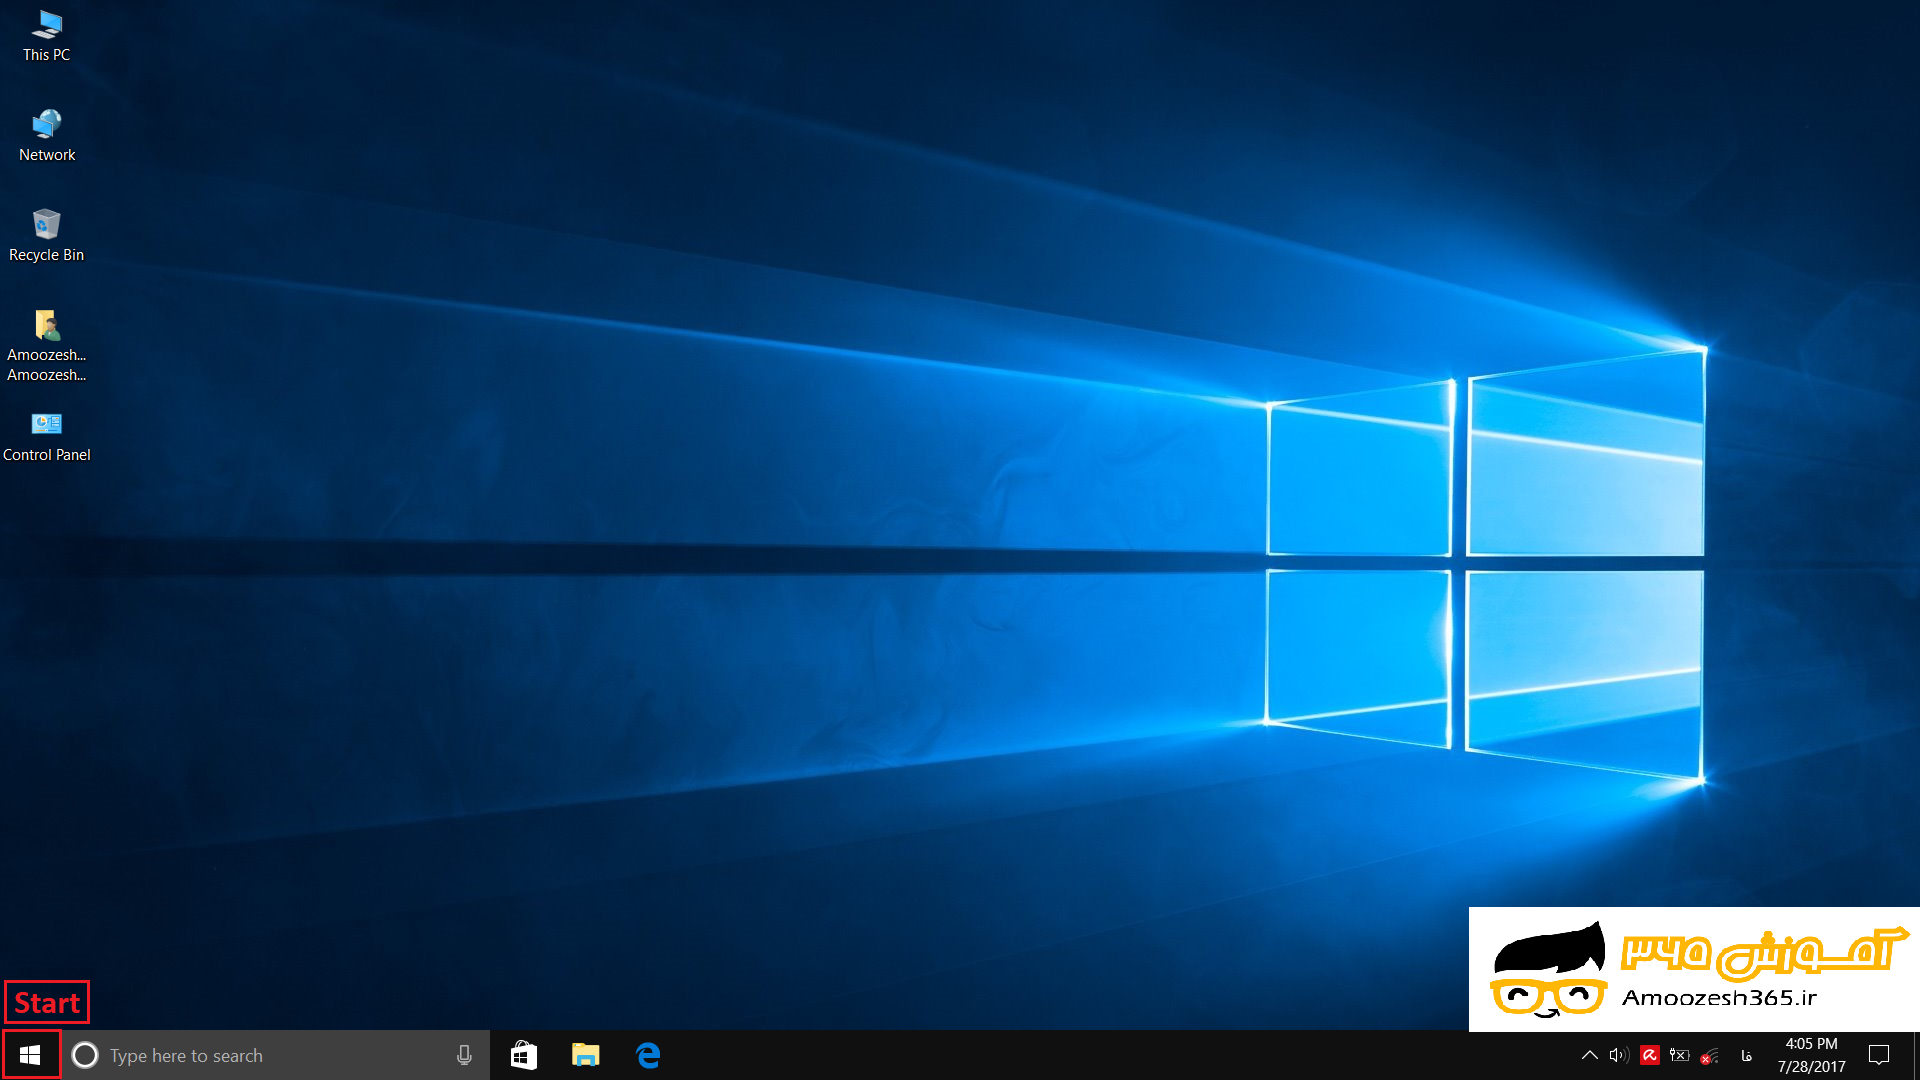The height and width of the screenshot is (1080, 1920).
Task: Focus the 'Type here to search' box
Action: [x=276, y=1055]
